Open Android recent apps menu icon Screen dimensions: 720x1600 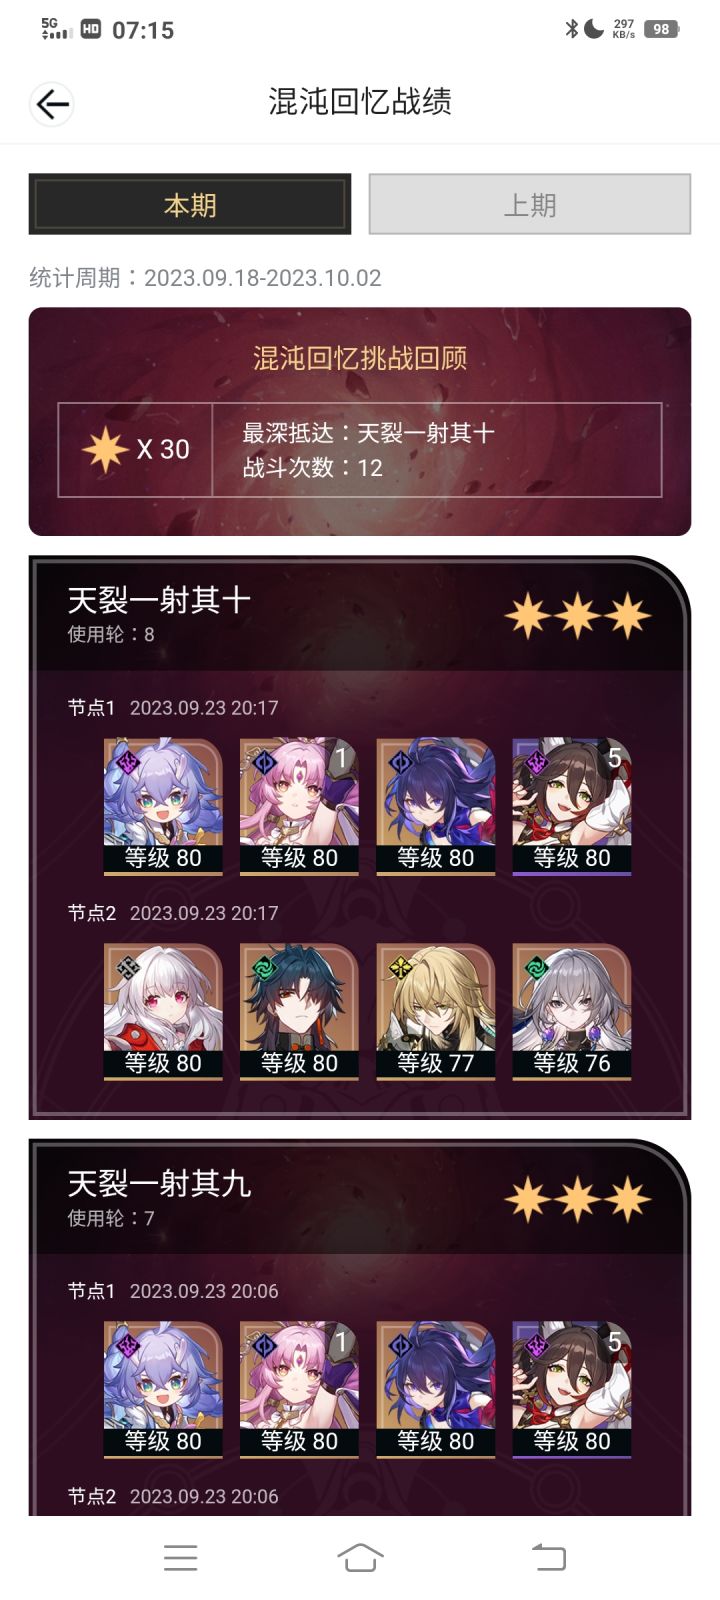point(180,1557)
